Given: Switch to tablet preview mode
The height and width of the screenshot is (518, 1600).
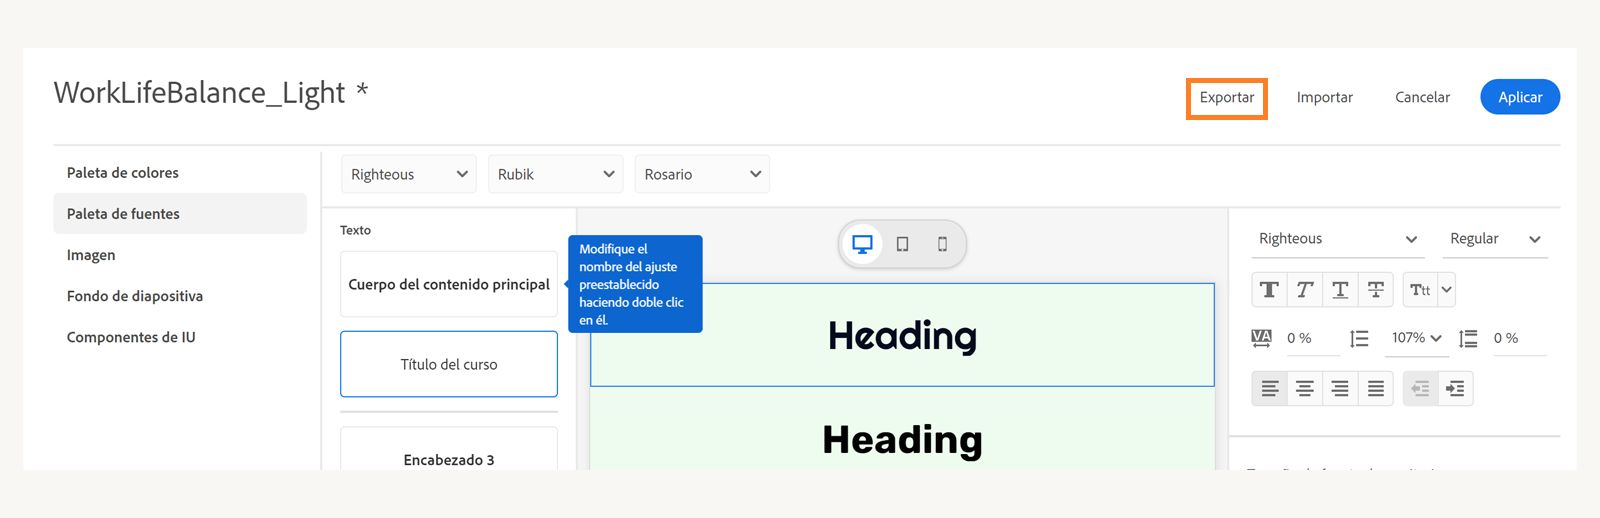Looking at the screenshot, I should (902, 244).
